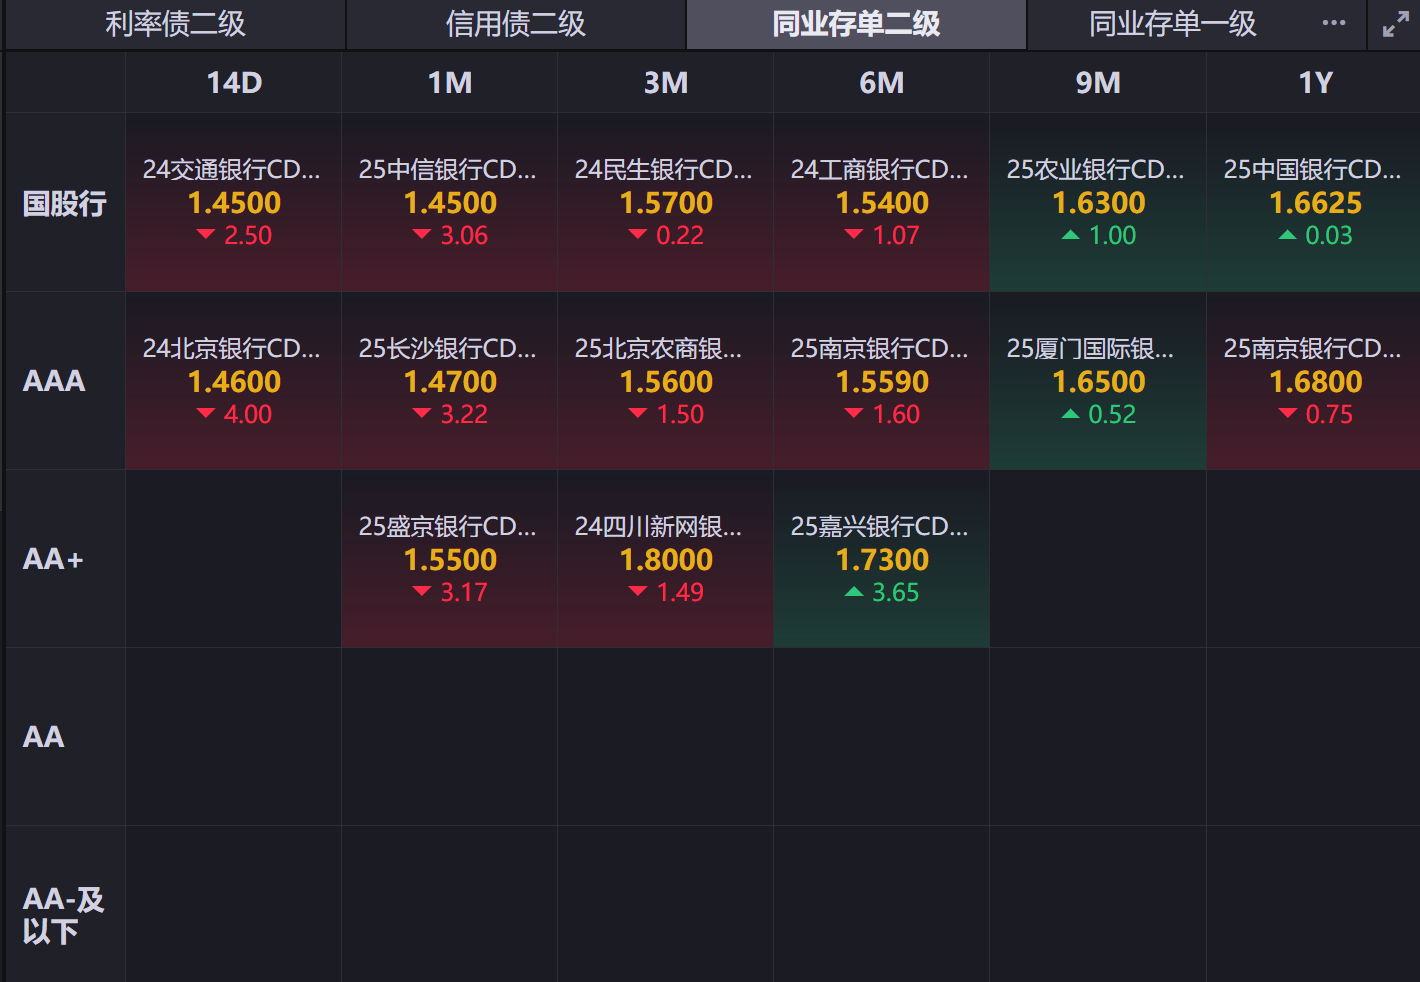Open the 25长沙银行CD cell at 1.4700
This screenshot has width=1420, height=982.
pos(450,381)
